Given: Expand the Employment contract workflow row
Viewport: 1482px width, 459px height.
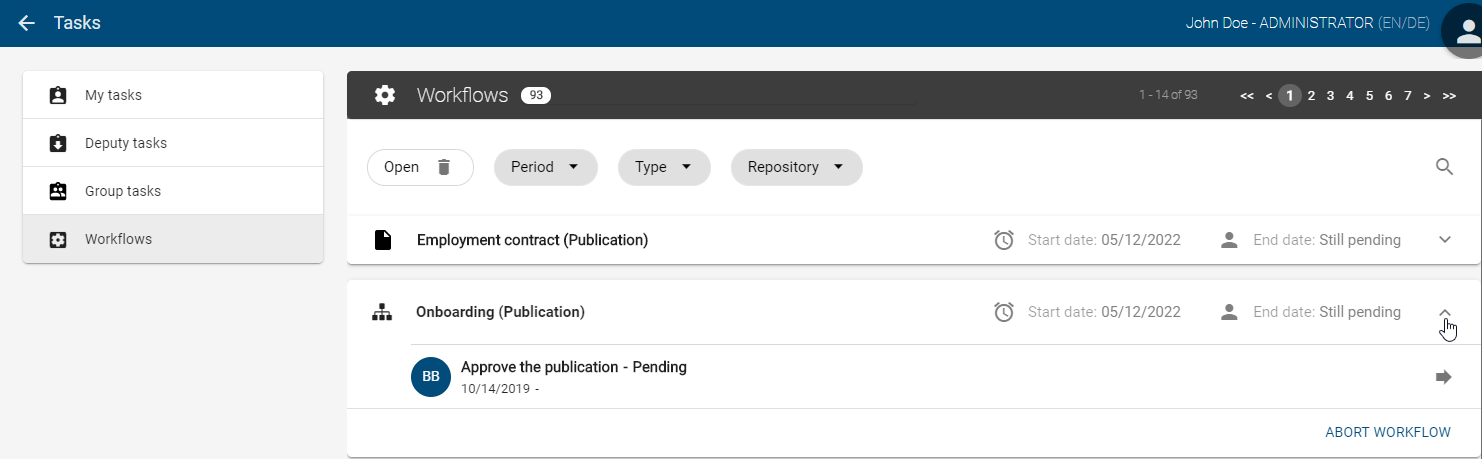Looking at the screenshot, I should point(1444,240).
